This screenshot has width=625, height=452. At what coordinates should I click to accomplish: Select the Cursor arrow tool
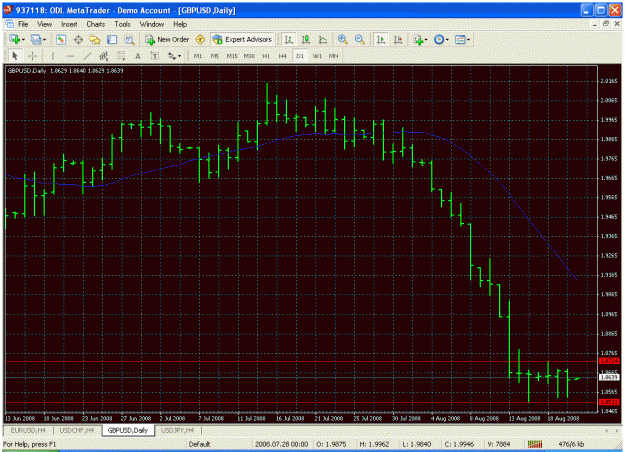point(15,56)
